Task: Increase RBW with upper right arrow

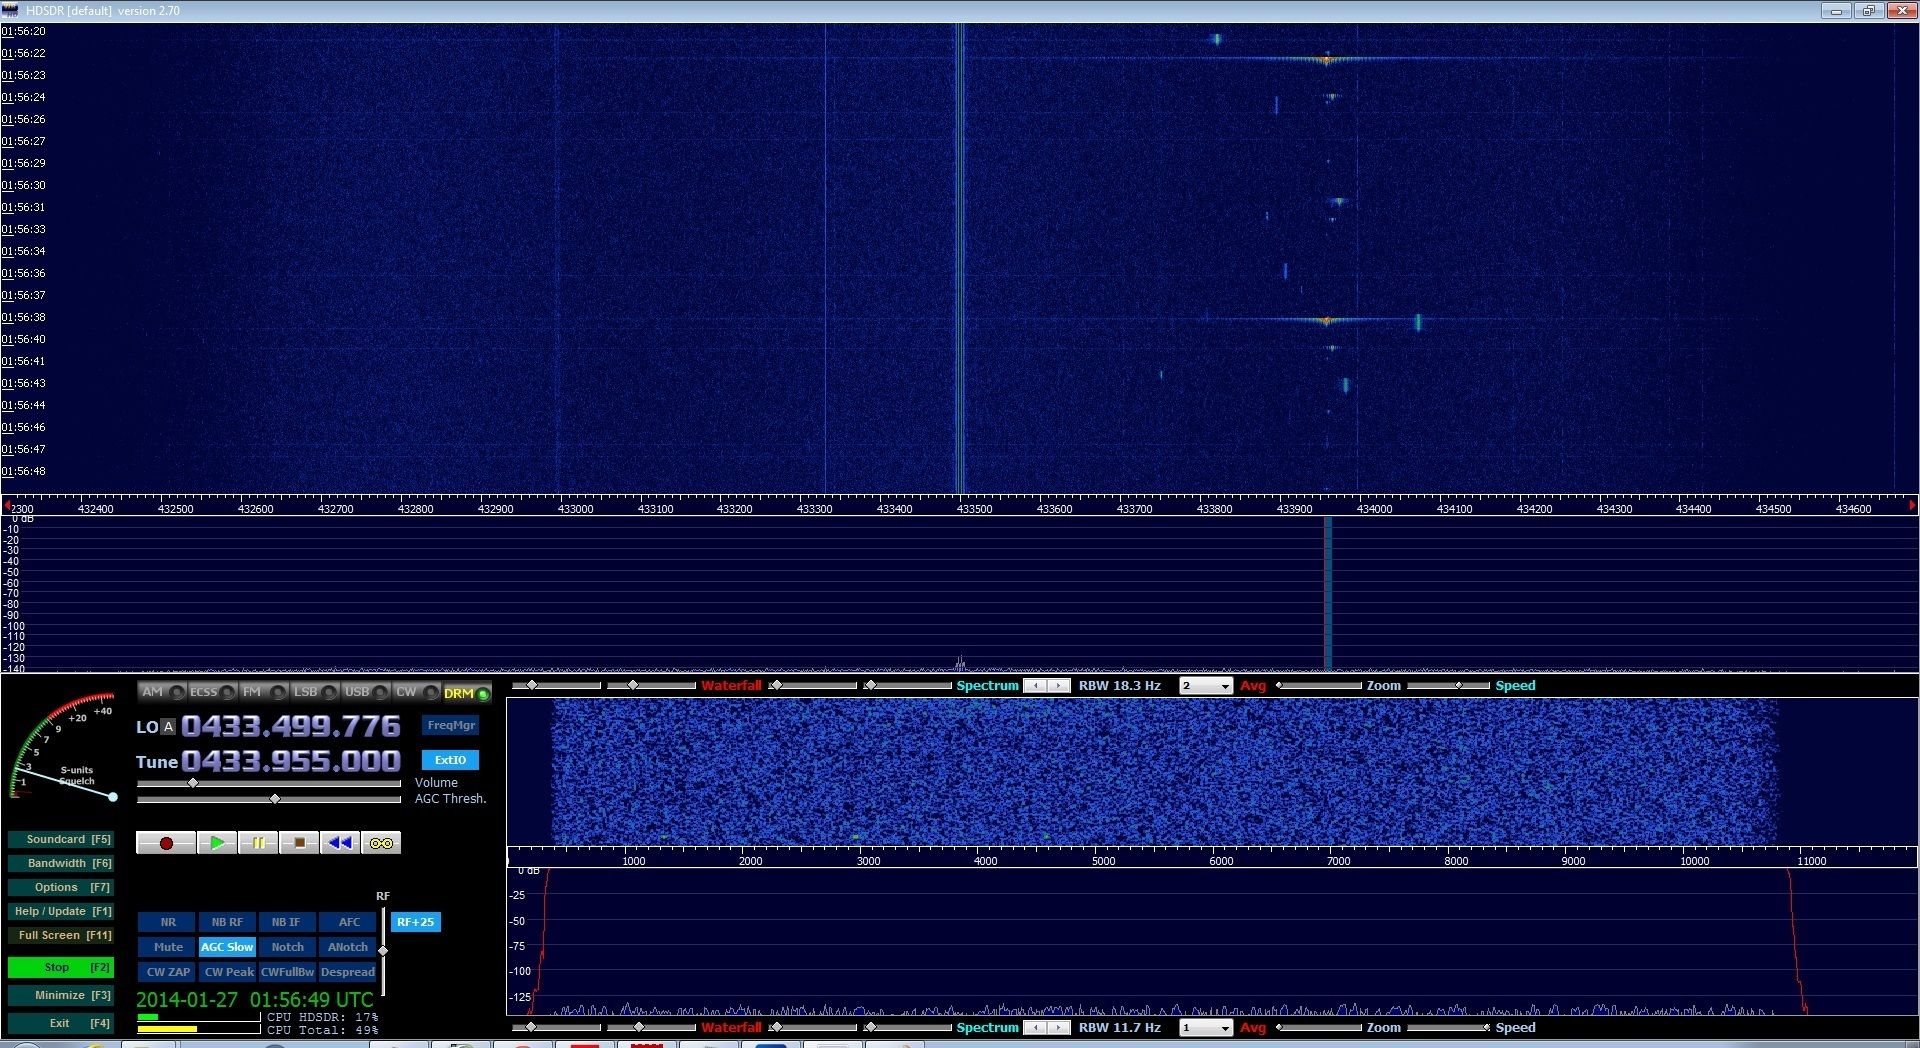Action: (1058, 686)
